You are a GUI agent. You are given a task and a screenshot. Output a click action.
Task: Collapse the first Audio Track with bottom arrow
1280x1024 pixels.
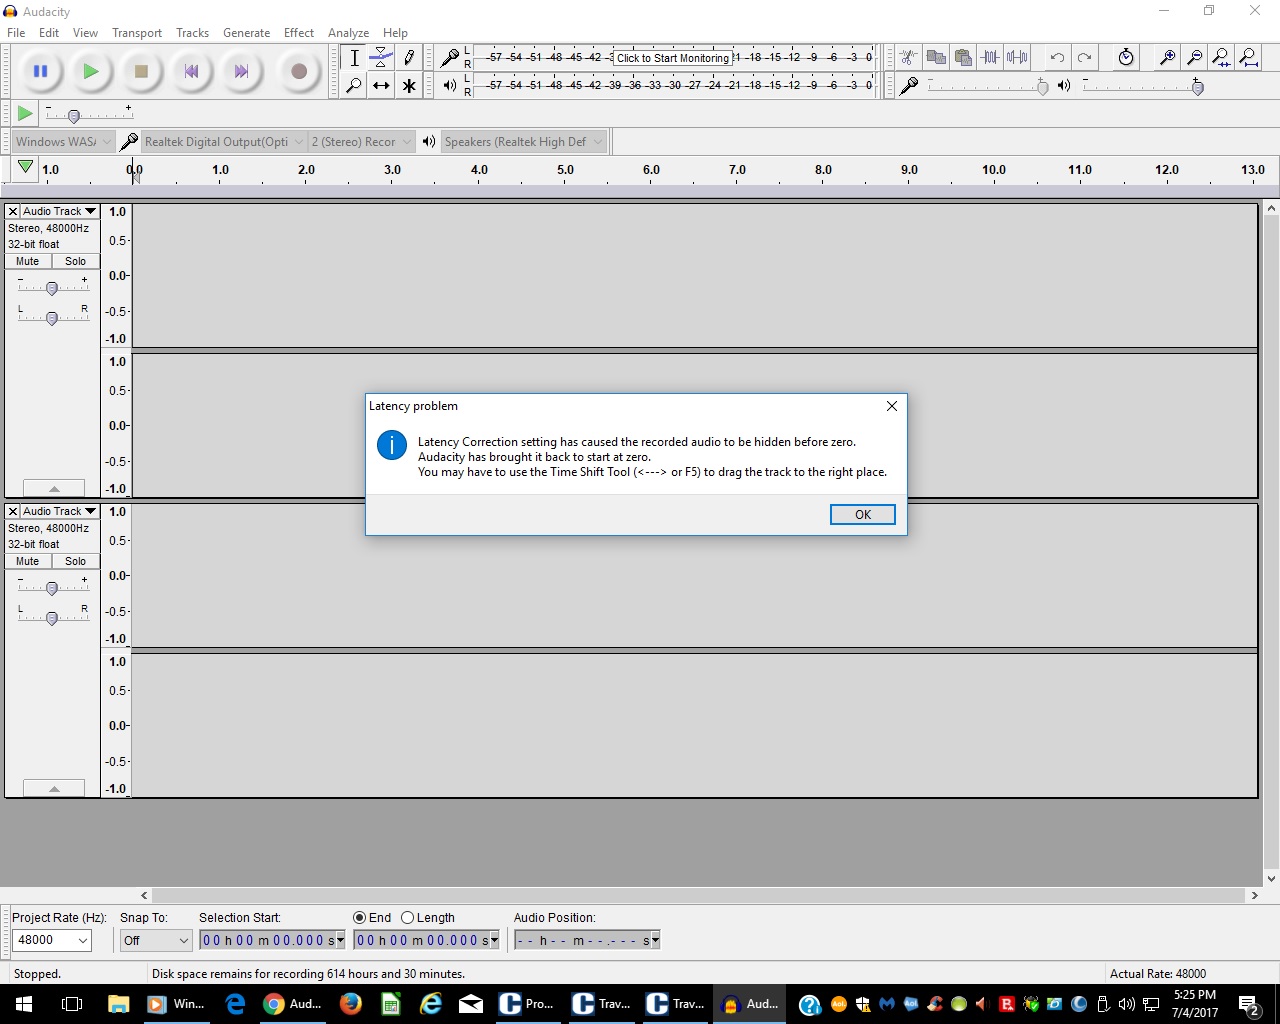point(54,488)
